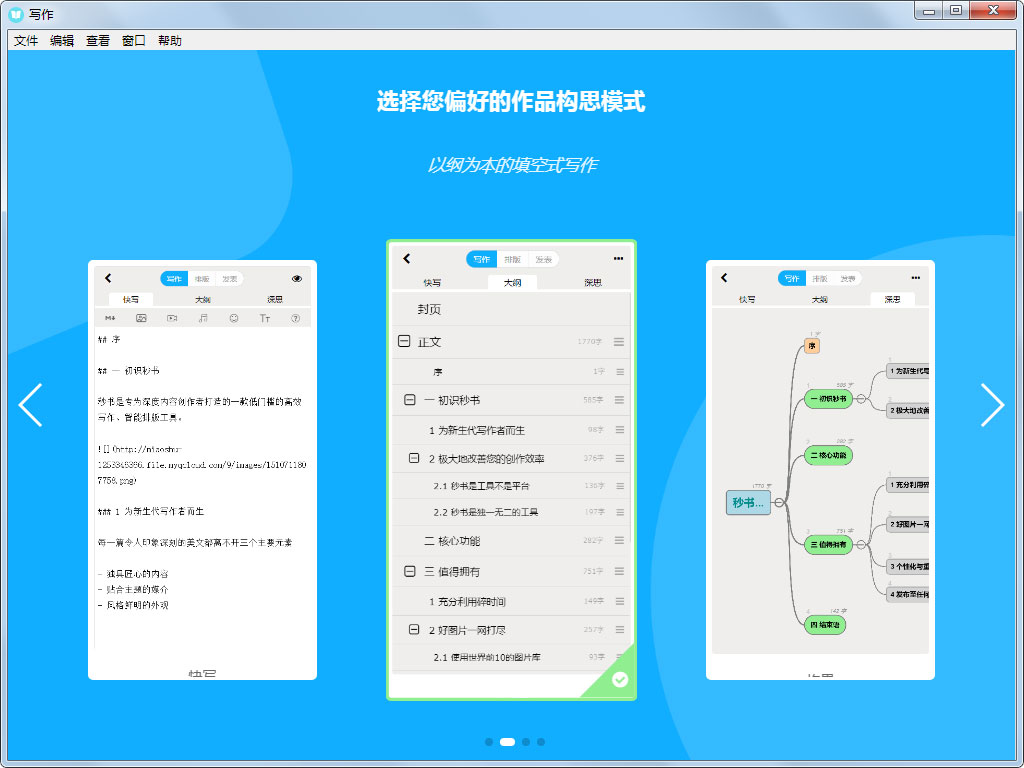Choose the mind map 深思 card
This screenshot has height=768, width=1024.
pos(820,470)
